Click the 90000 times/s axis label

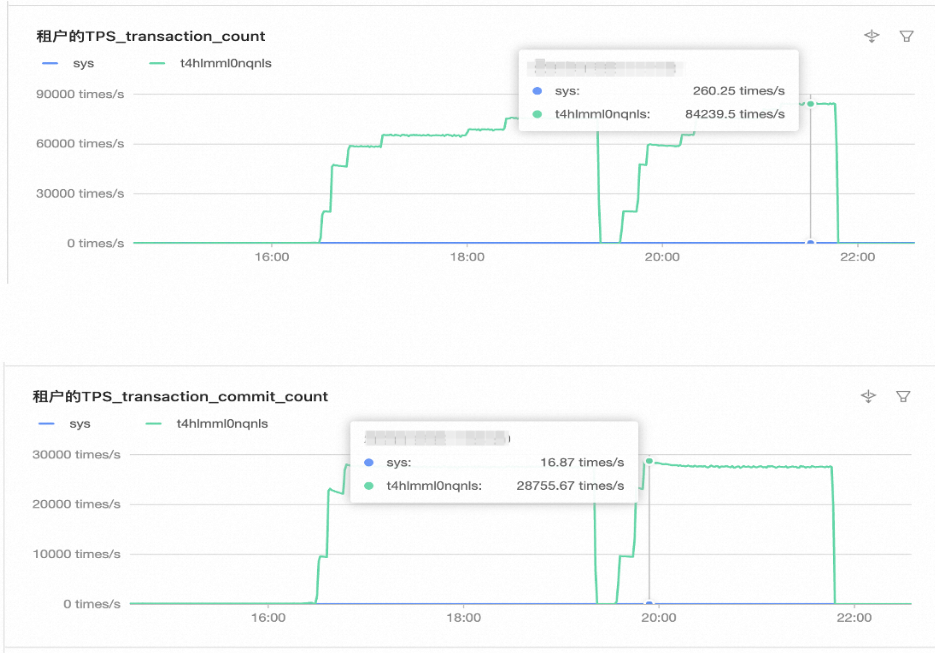(80, 94)
